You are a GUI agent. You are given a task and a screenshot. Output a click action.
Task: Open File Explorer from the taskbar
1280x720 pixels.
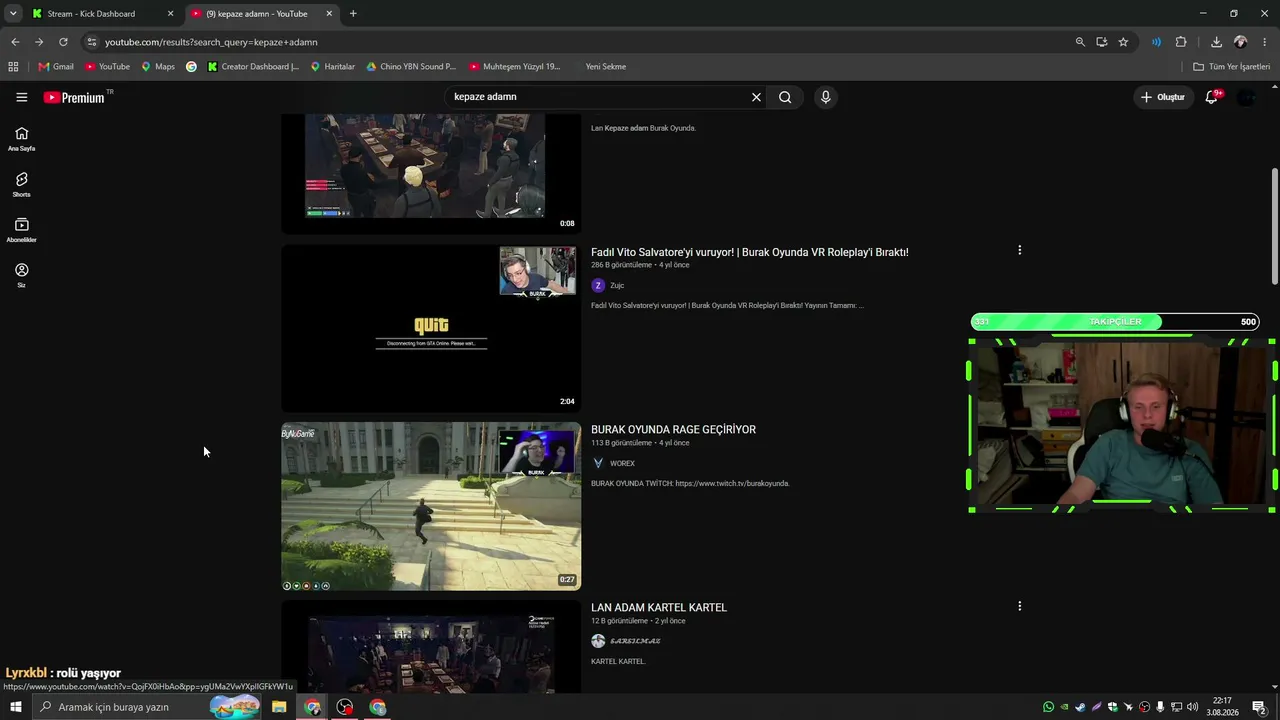tap(279, 707)
